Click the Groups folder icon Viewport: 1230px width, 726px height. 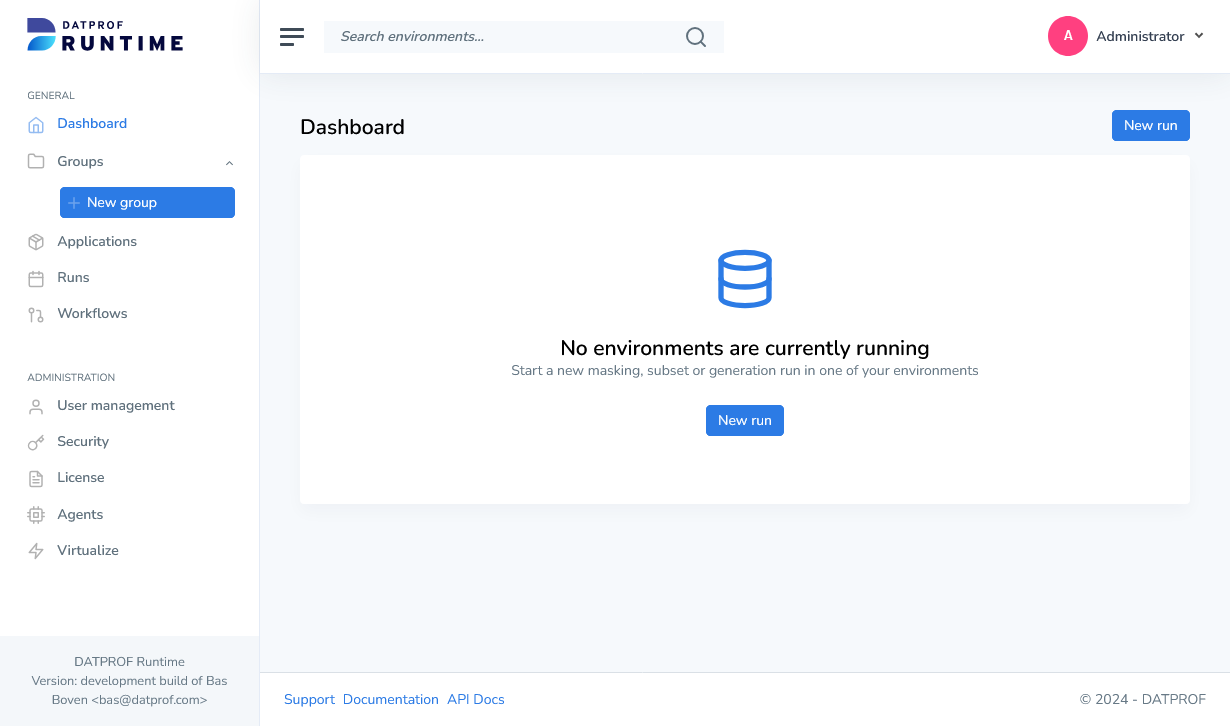point(36,161)
